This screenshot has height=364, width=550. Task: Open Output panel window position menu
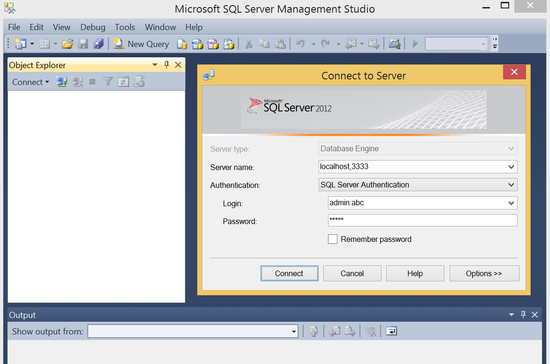tap(511, 315)
